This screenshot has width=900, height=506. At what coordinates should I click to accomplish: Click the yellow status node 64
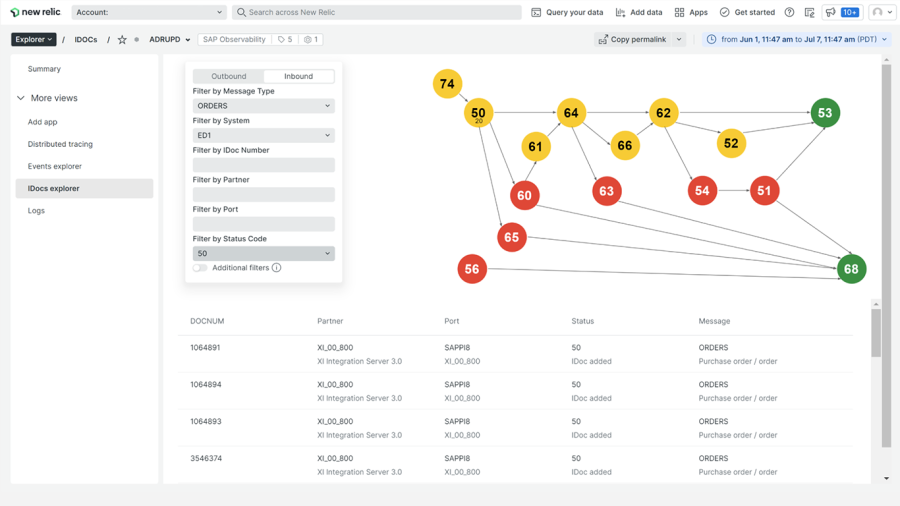pyautogui.click(x=571, y=112)
